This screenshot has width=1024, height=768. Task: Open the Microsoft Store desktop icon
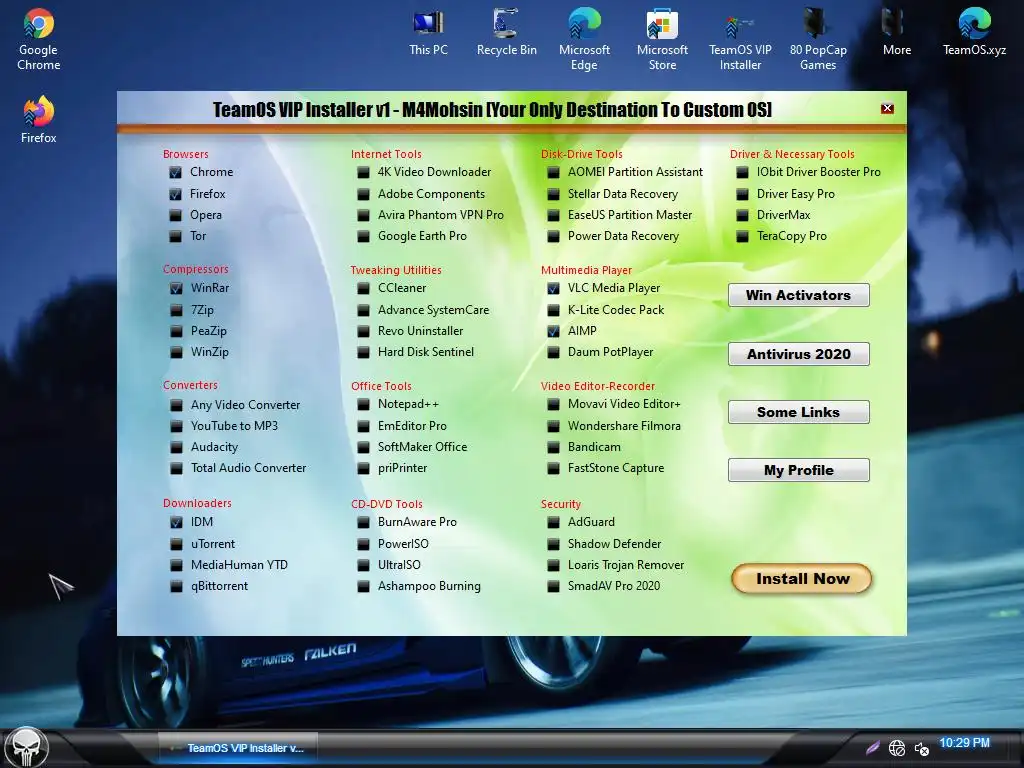pyautogui.click(x=662, y=39)
